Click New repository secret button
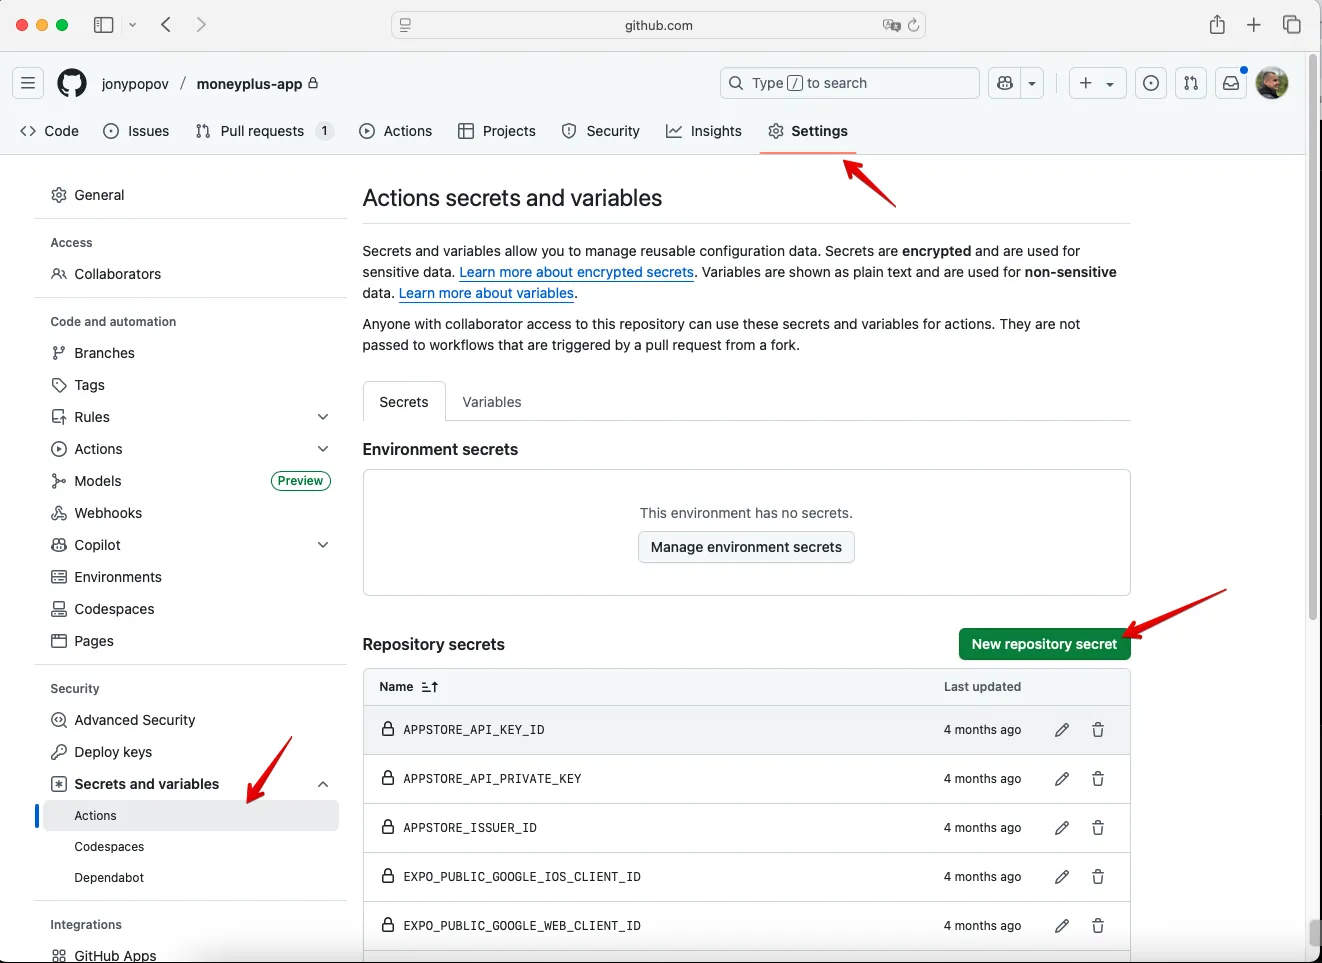This screenshot has height=963, width=1322. 1044,644
